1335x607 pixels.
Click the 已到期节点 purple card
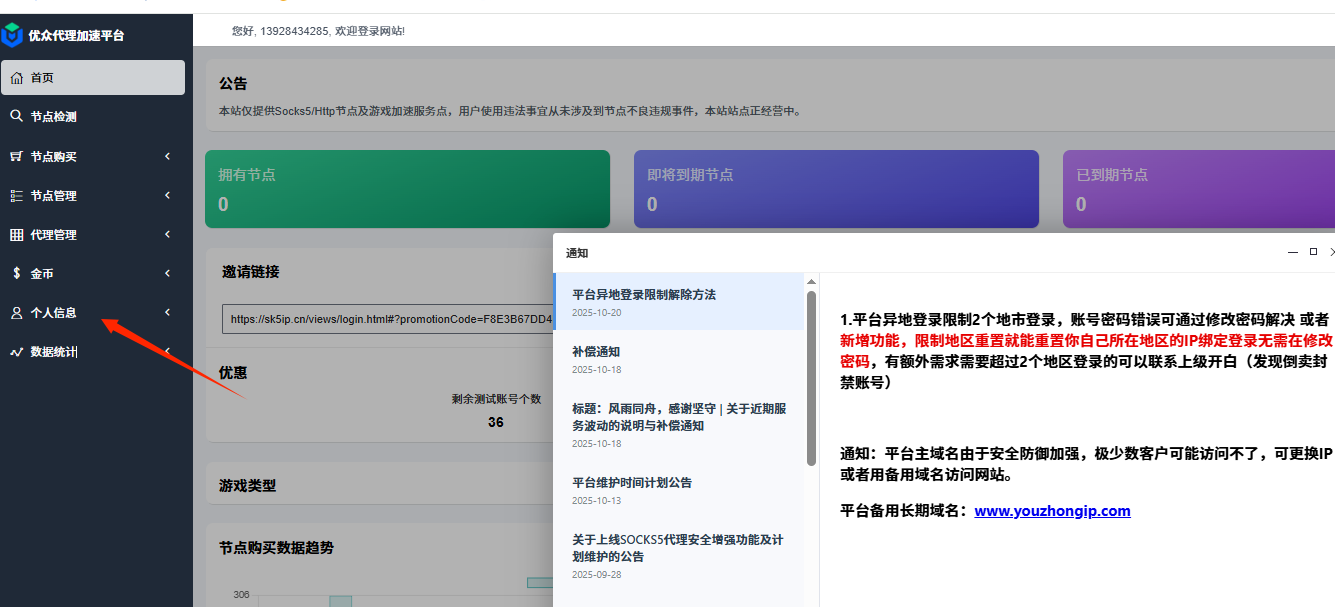point(1199,189)
